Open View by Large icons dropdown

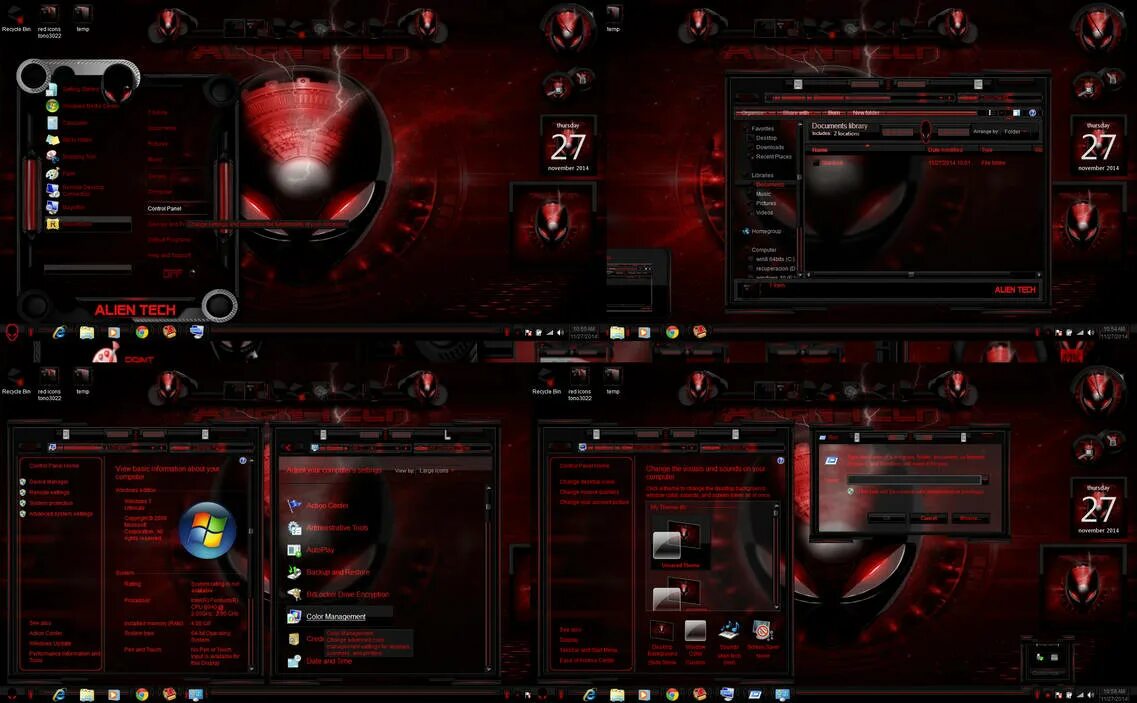[435, 471]
